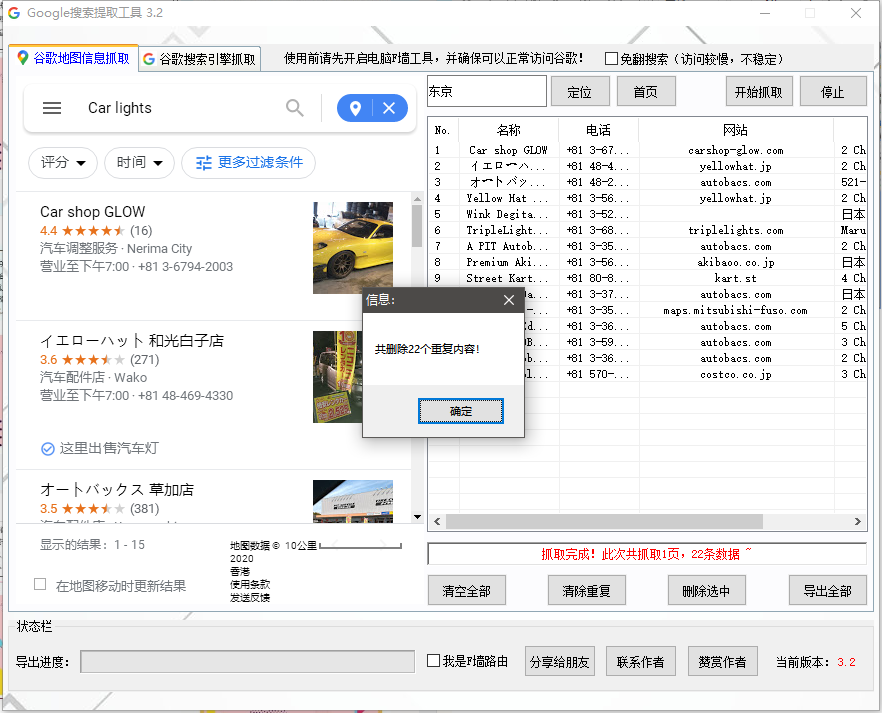The height and width of the screenshot is (713, 882).
Task: Click the 导出进度 progress bar
Action: coord(248,661)
